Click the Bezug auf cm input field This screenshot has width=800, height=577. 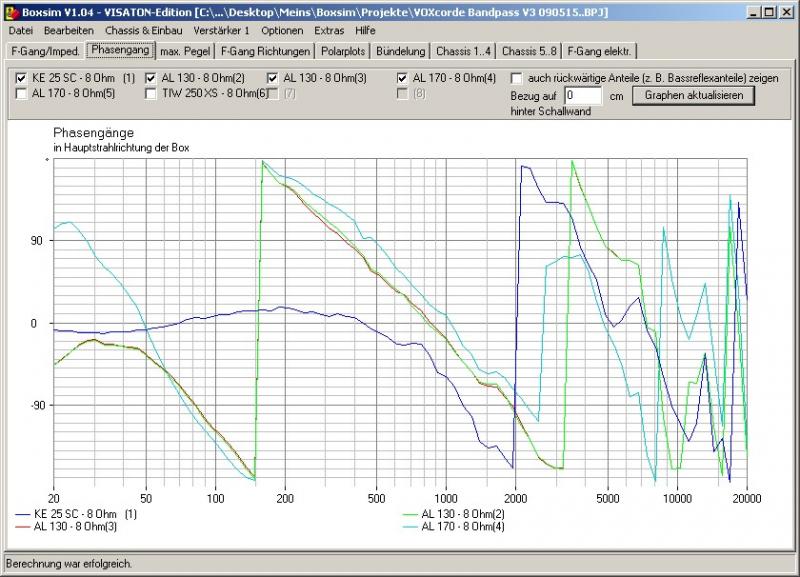(x=582, y=96)
